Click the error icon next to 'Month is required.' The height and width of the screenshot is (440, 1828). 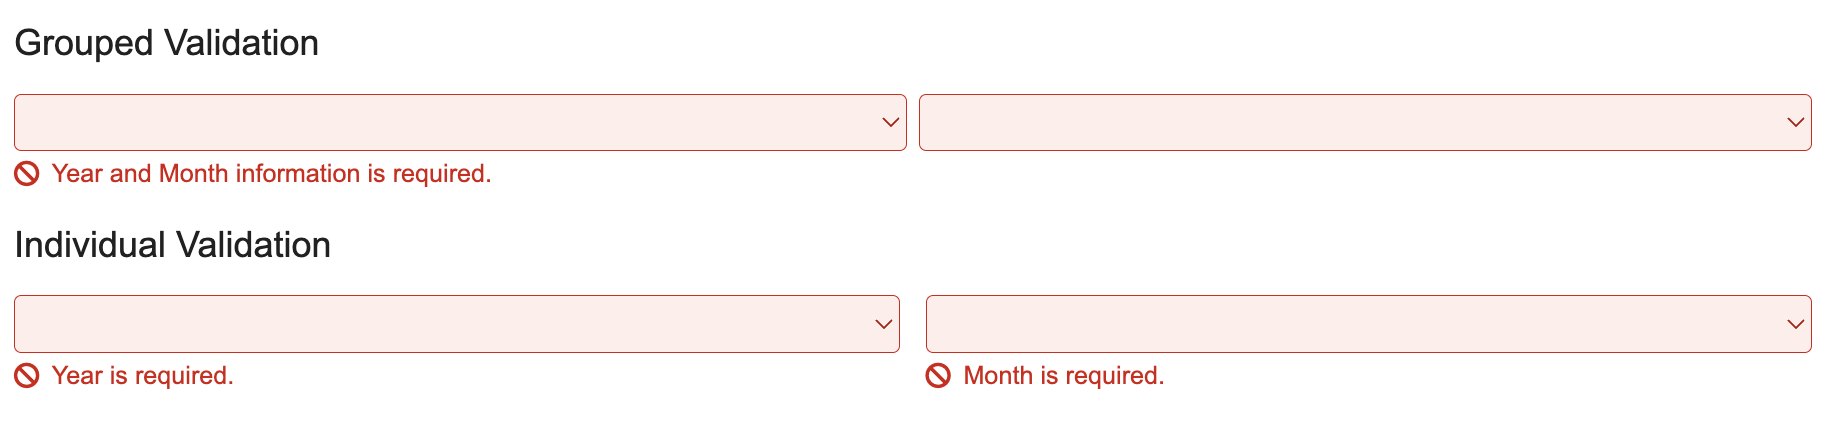click(938, 376)
